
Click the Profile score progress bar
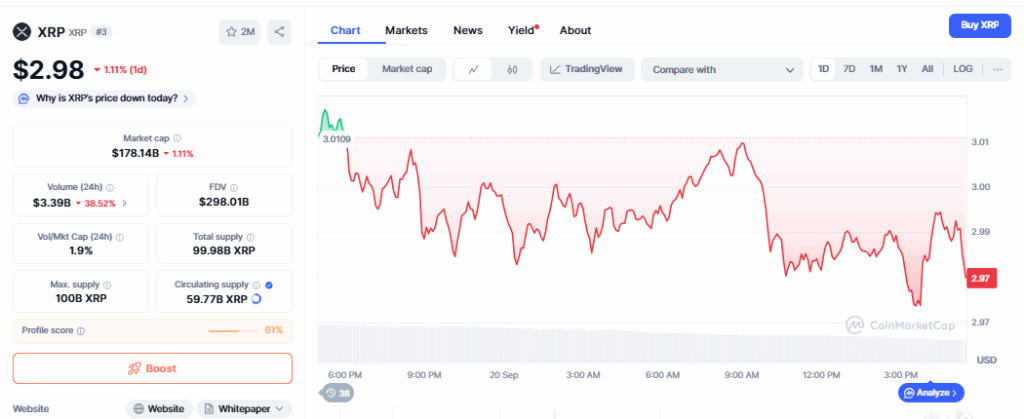tap(234, 331)
